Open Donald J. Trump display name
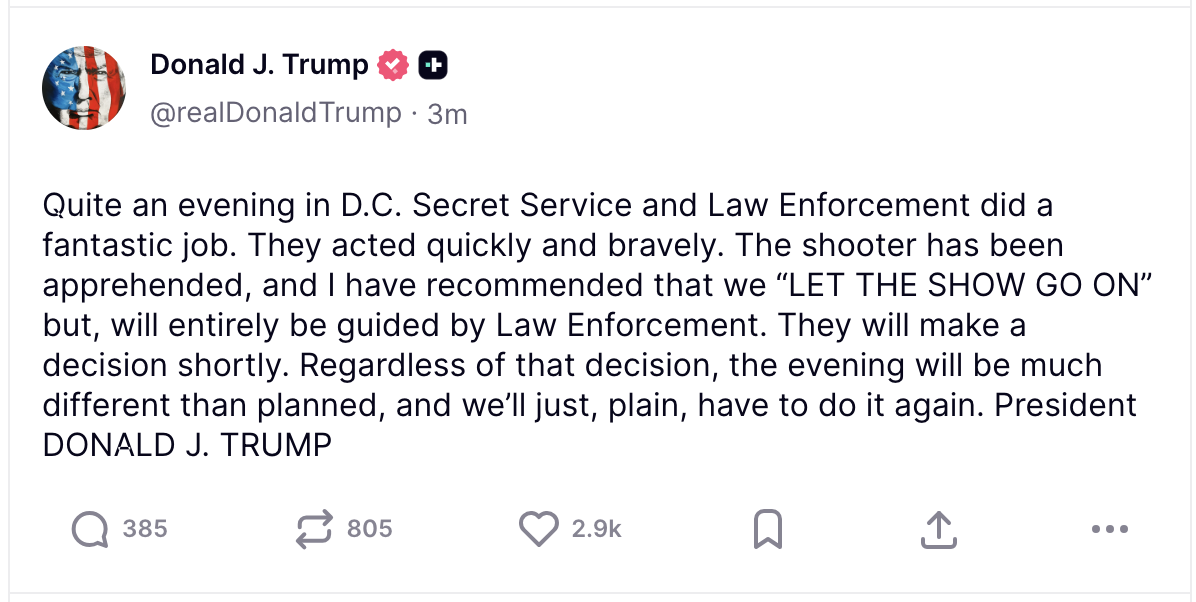The image size is (1196, 602). coord(259,66)
